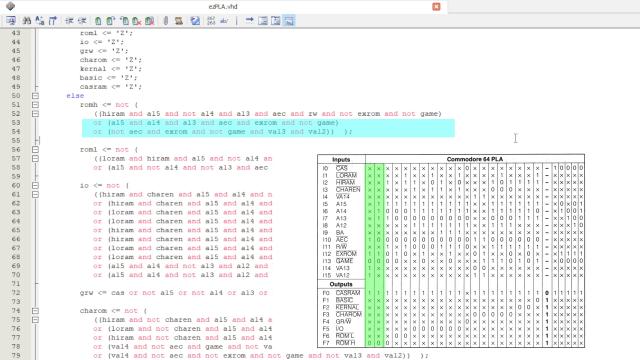Click the right arrow toolbar icon
Image resolution: width=640 pixels, height=360 pixels.
click(x=249, y=20)
